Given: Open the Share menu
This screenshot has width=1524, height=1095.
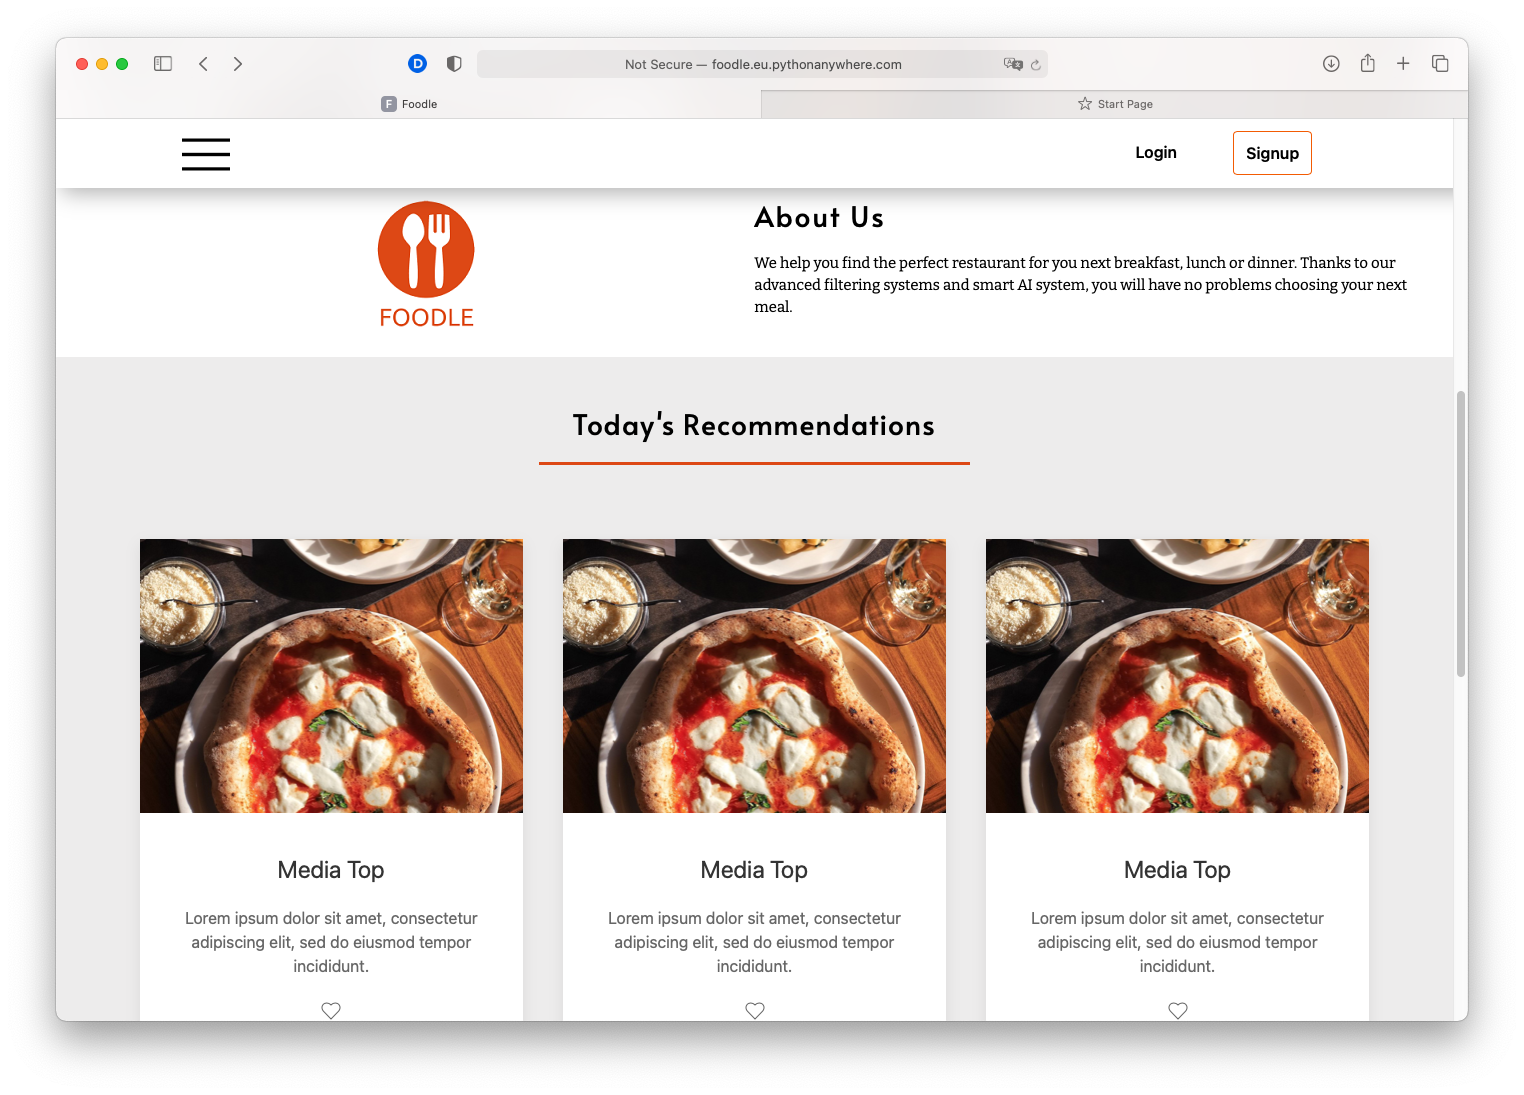Looking at the screenshot, I should (1368, 63).
